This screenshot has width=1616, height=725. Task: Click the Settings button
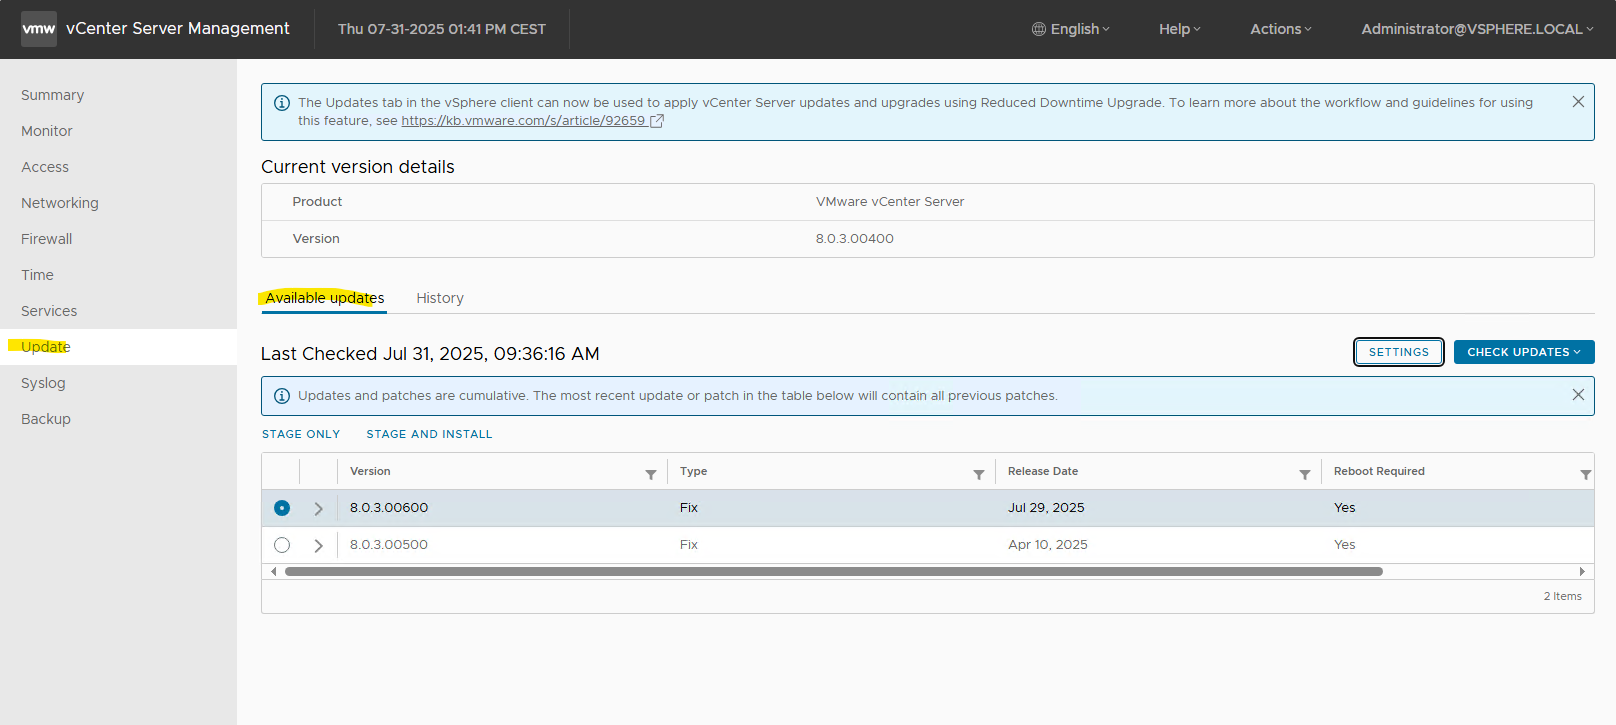1399,352
